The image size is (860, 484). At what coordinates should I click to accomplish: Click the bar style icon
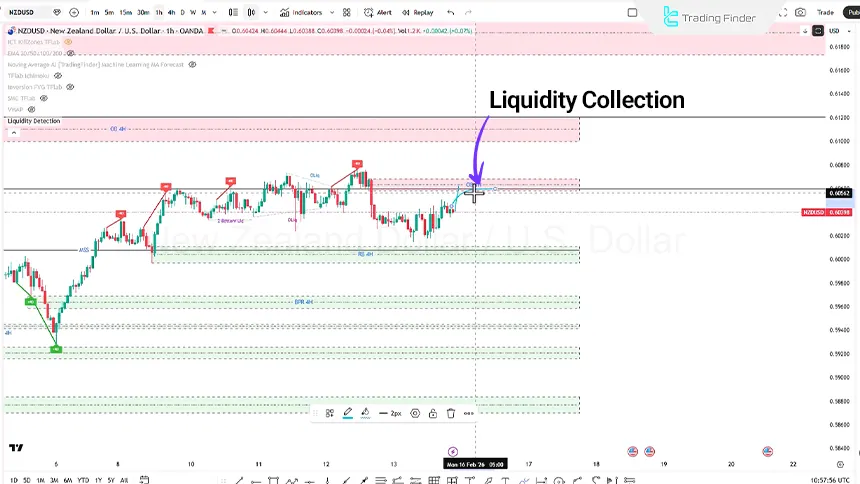click(233, 12)
